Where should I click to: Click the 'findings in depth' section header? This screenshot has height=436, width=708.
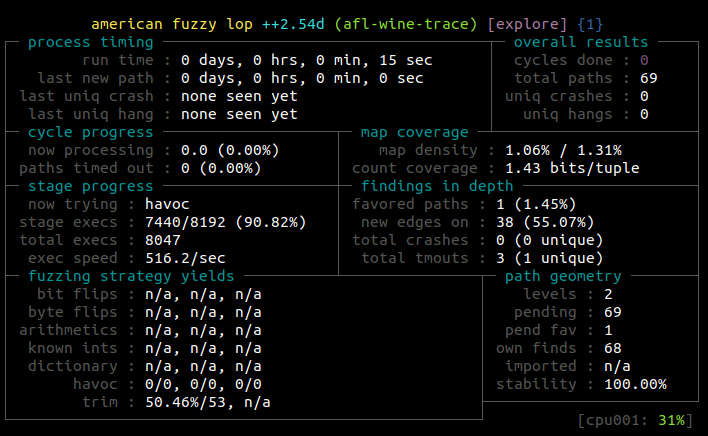(437, 186)
